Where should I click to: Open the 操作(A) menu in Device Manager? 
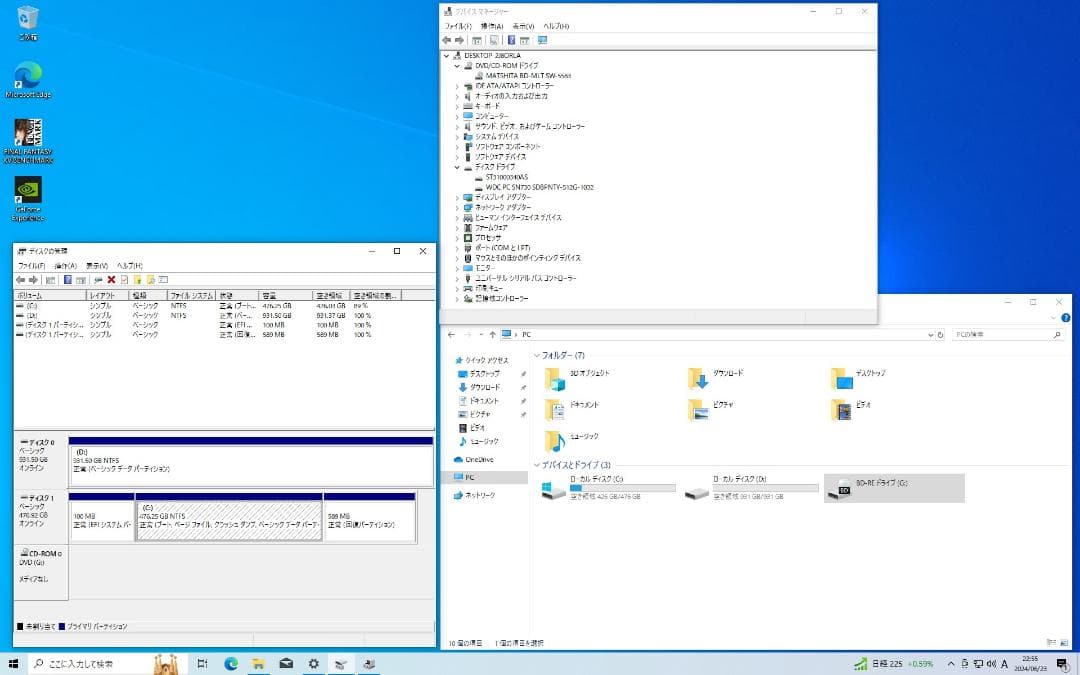pos(491,26)
